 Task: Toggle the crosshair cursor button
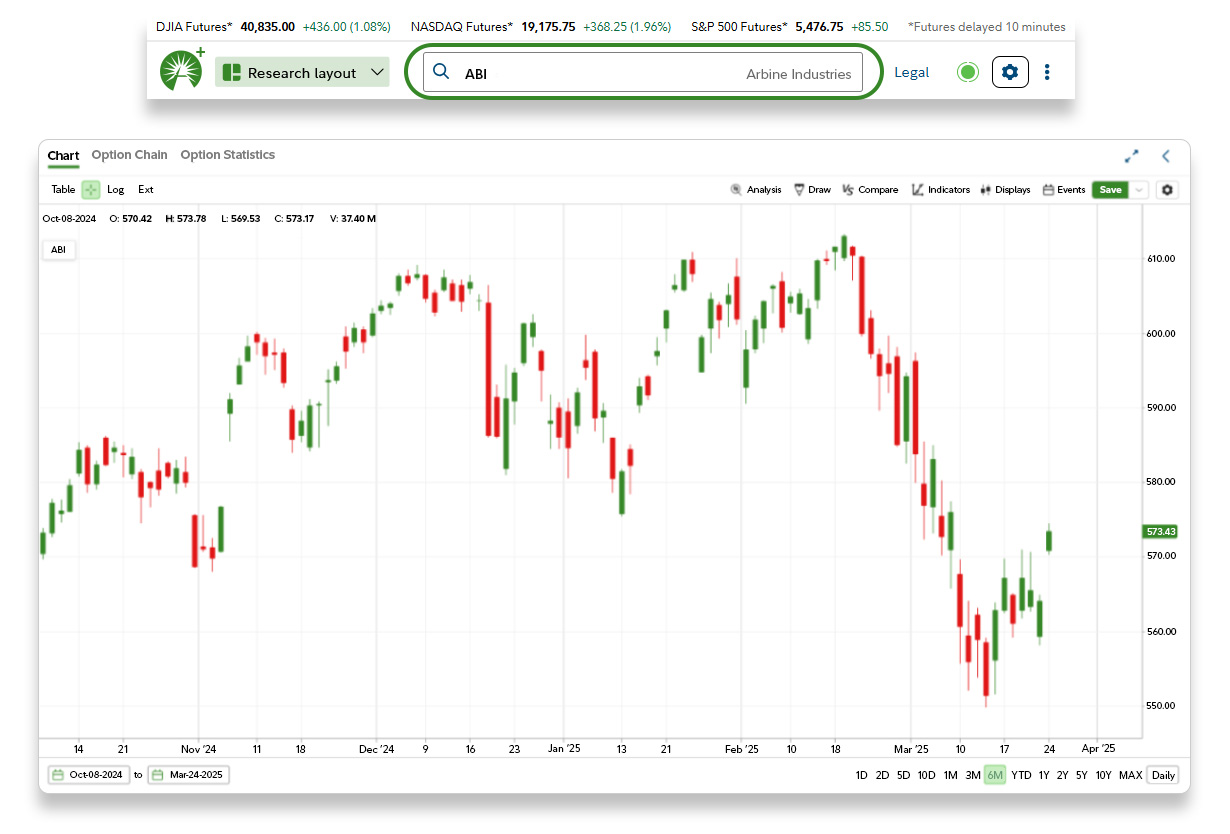tap(91, 190)
